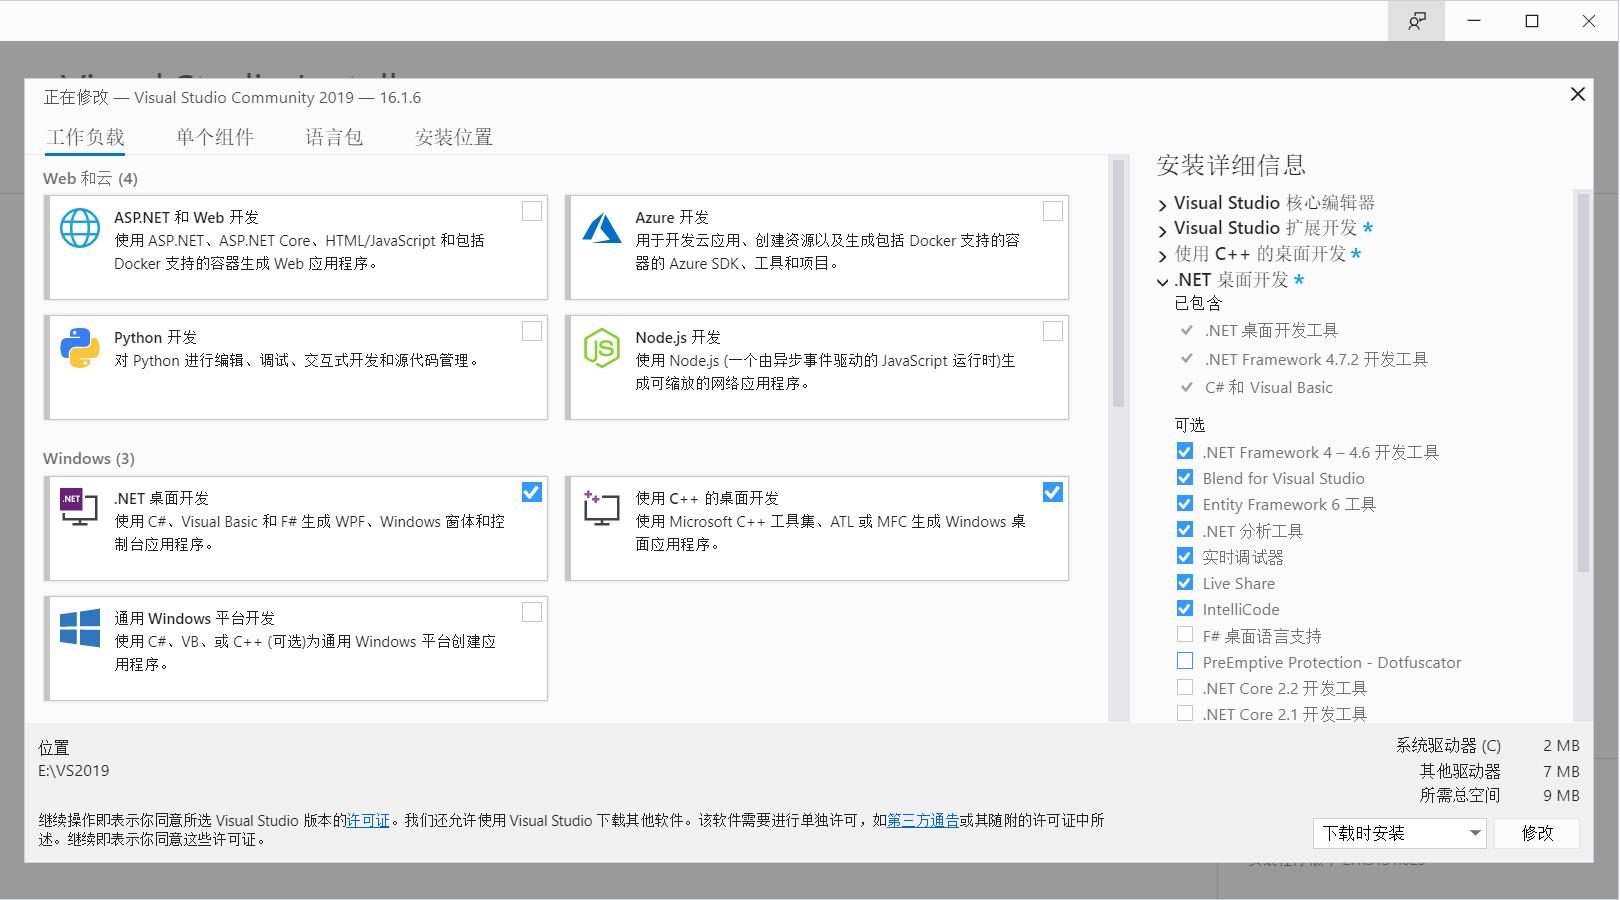This screenshot has height=900, width=1620.
Task: Click the 系统驱动器 (C) size row
Action: (x=1488, y=745)
